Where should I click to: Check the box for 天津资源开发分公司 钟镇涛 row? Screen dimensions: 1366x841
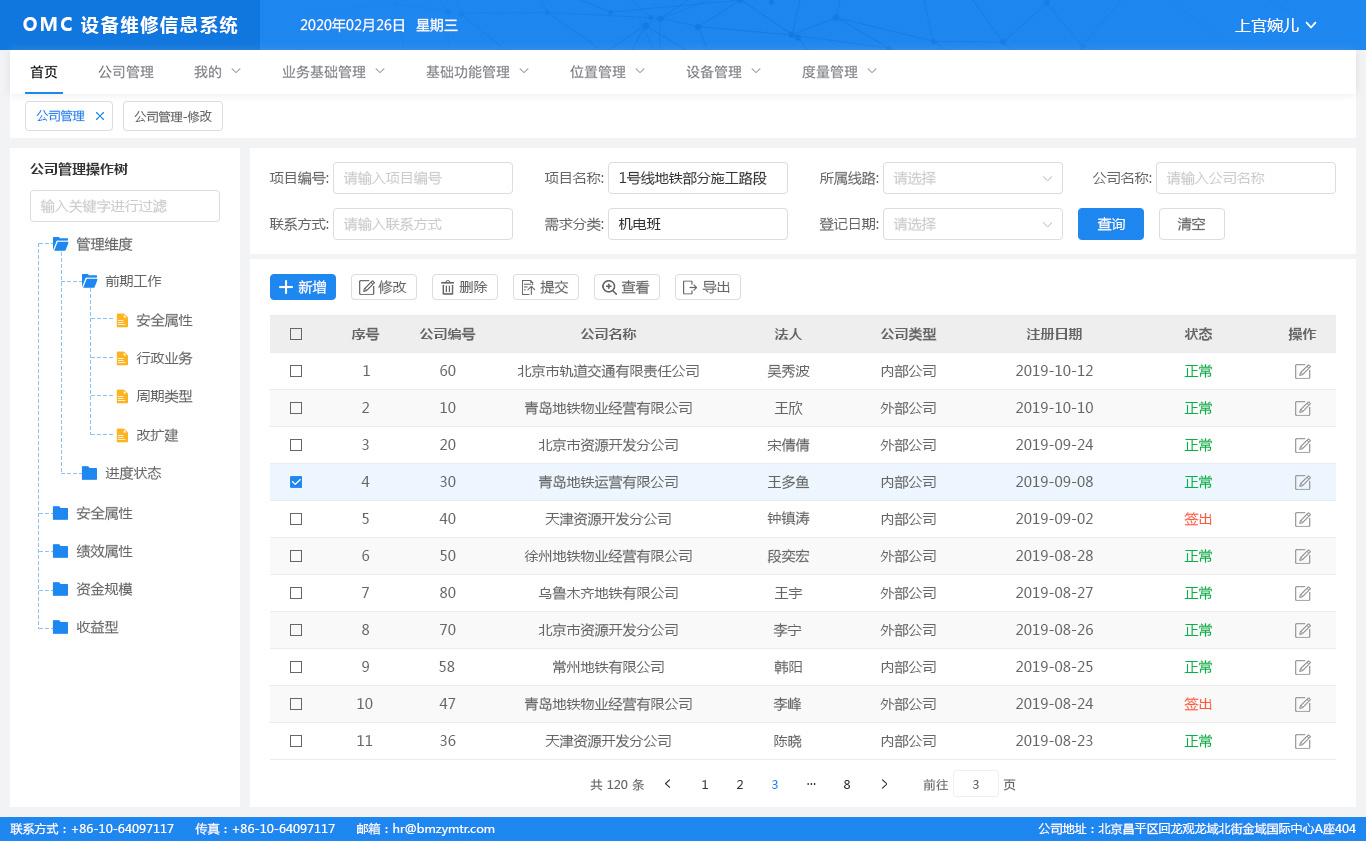coord(296,519)
